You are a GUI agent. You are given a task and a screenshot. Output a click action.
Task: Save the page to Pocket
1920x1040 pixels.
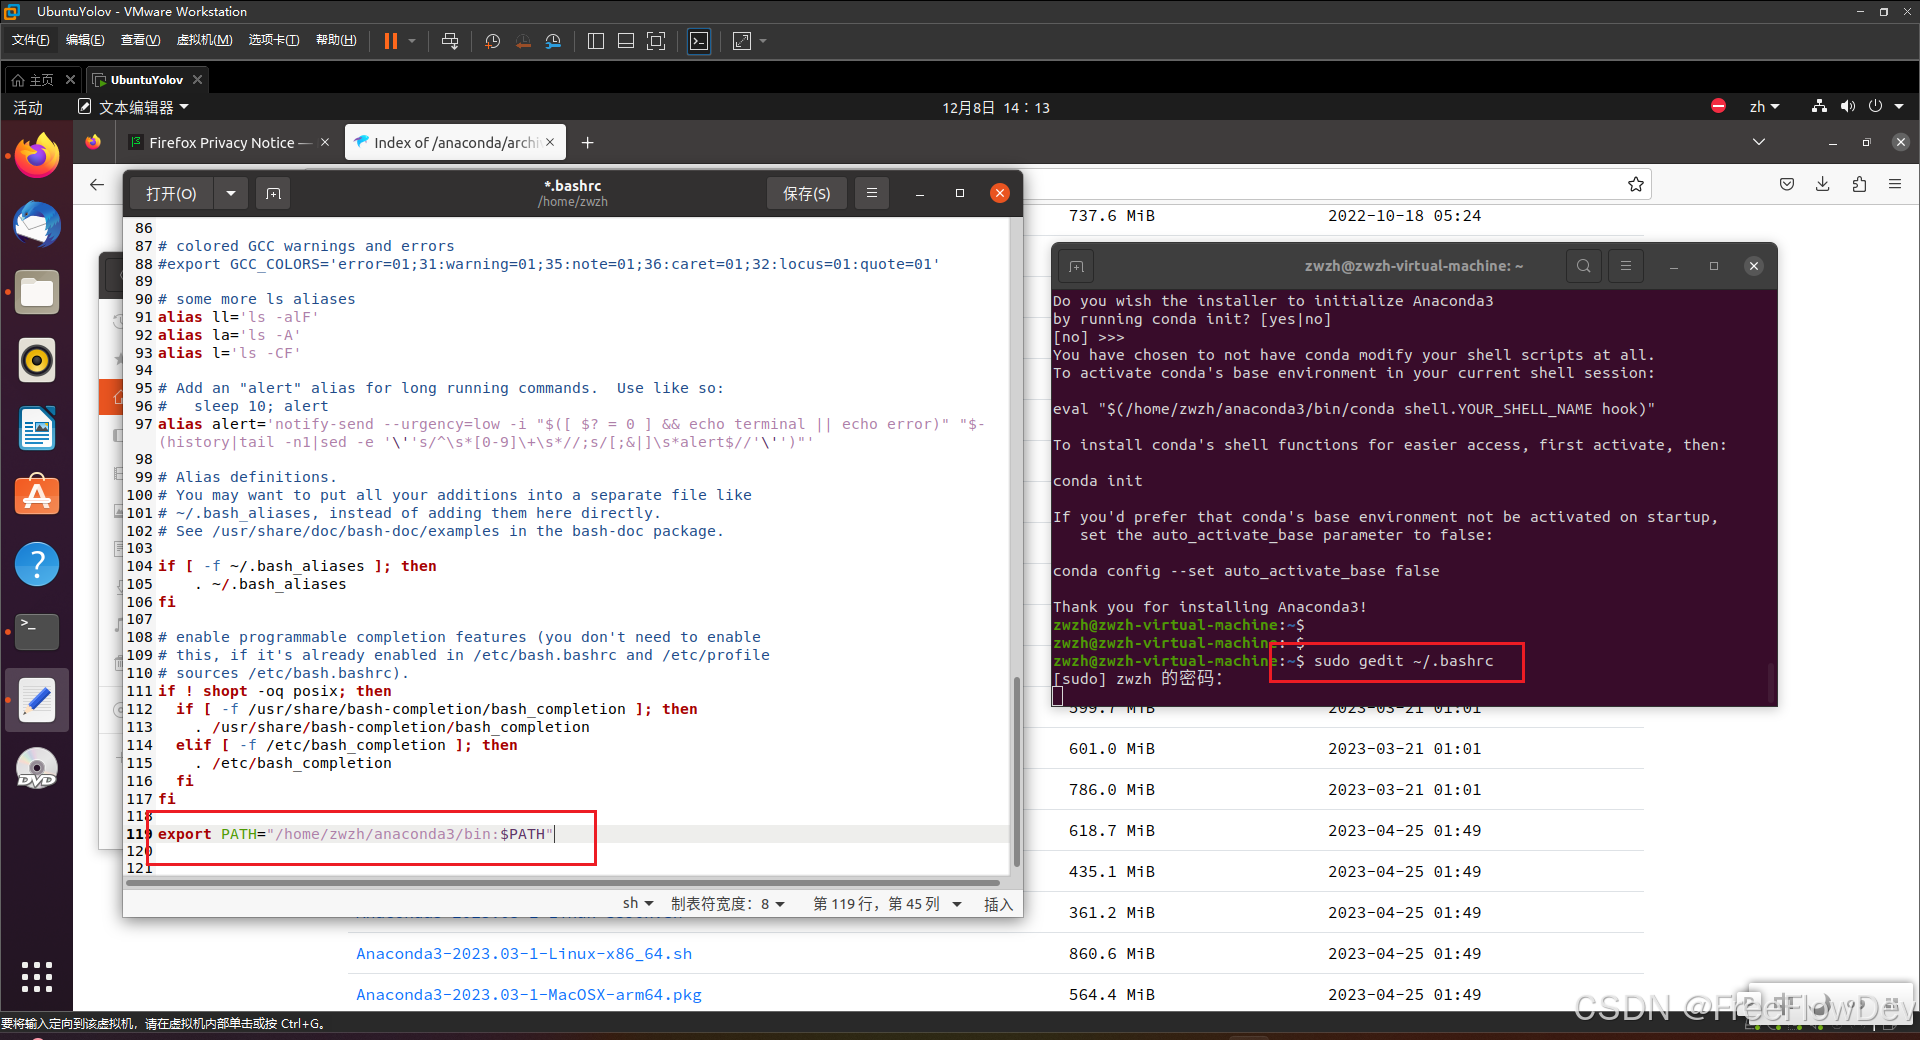[x=1786, y=184]
